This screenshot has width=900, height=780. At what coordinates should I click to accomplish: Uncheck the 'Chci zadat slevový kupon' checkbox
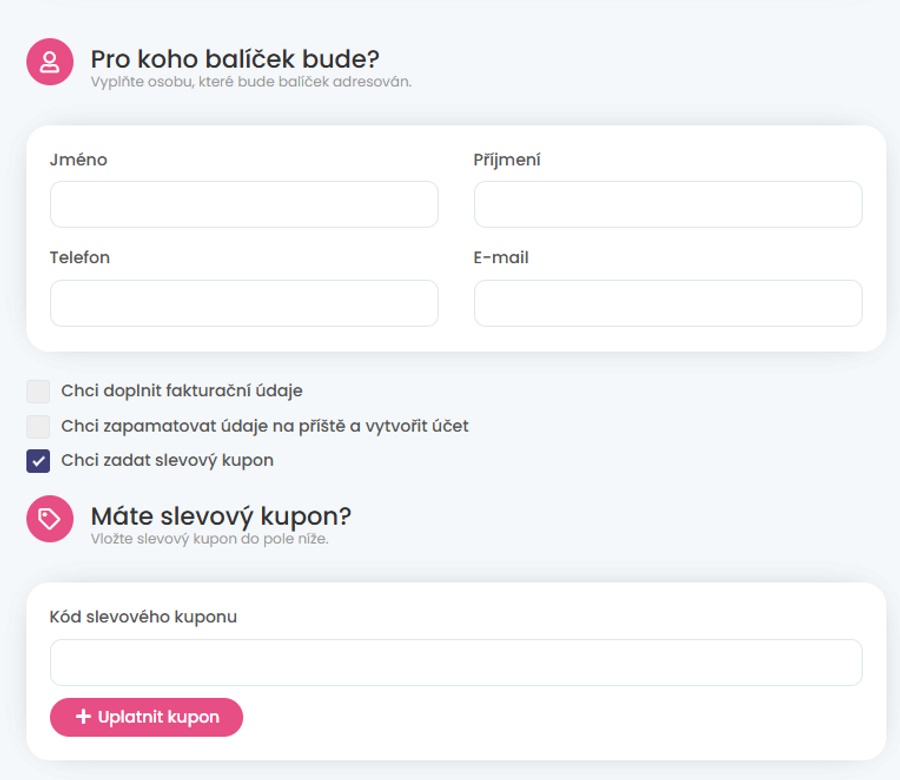[38, 461]
